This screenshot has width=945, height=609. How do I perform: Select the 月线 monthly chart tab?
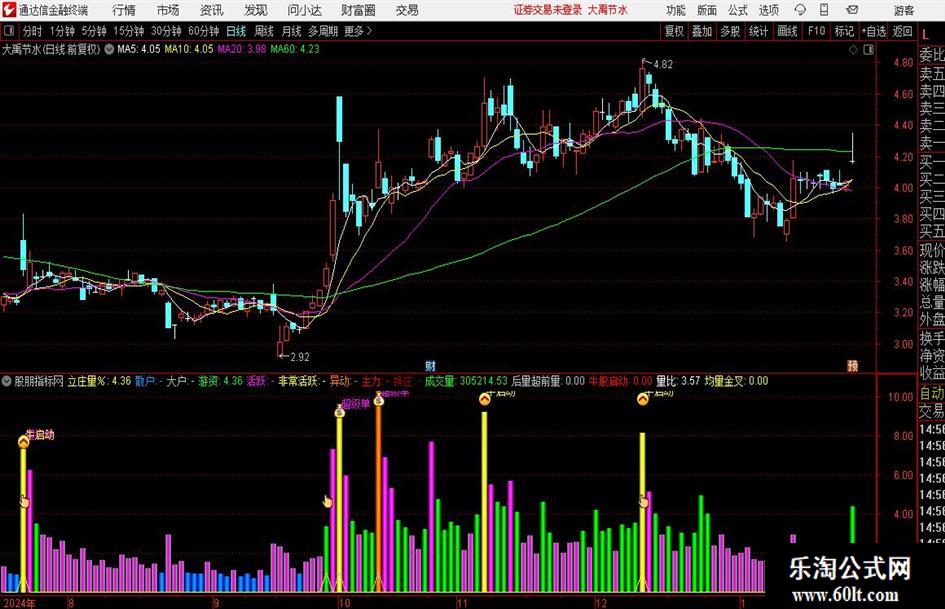[291, 31]
